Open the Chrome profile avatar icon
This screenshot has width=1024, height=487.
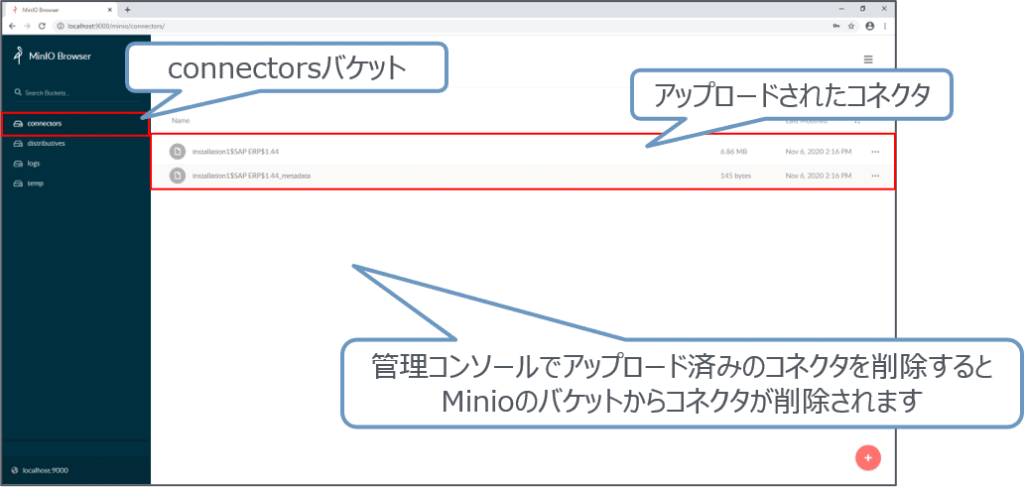pos(869,26)
